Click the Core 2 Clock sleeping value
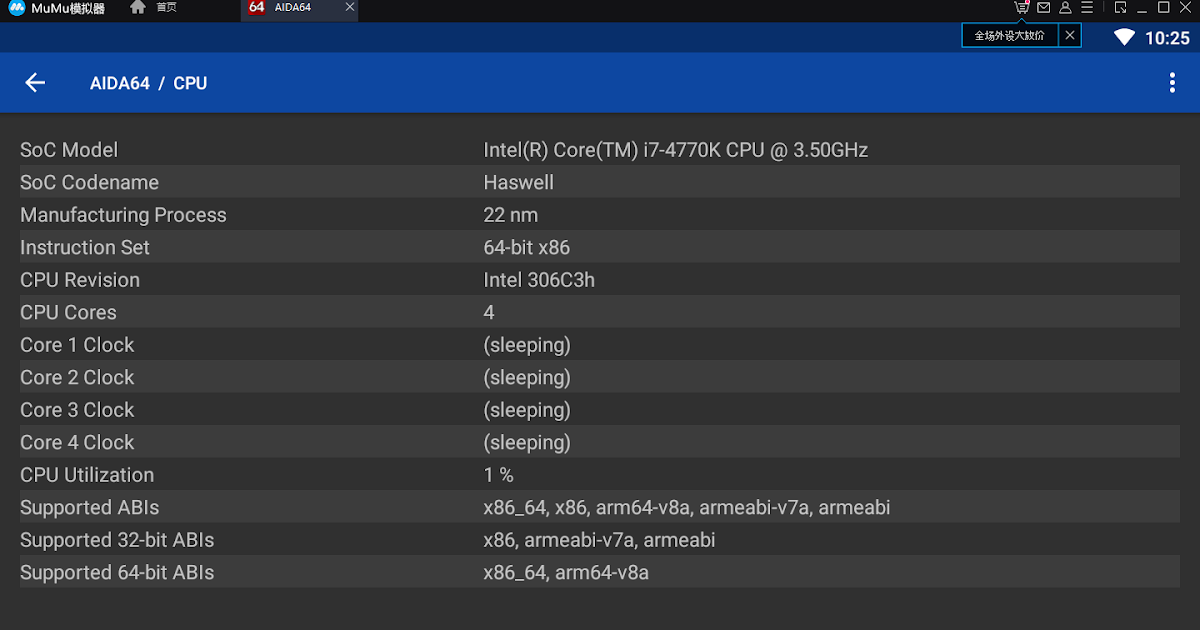1200x630 pixels. (527, 378)
